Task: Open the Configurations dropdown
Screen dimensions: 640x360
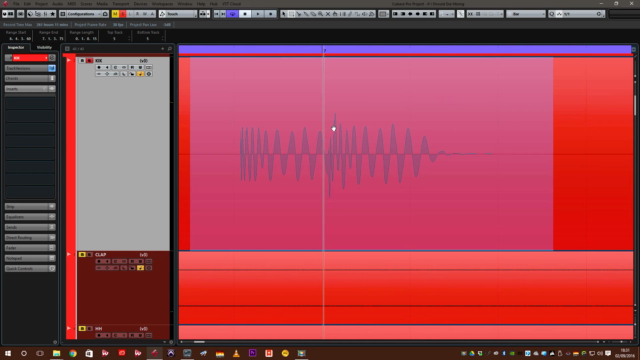Action: (x=83, y=14)
